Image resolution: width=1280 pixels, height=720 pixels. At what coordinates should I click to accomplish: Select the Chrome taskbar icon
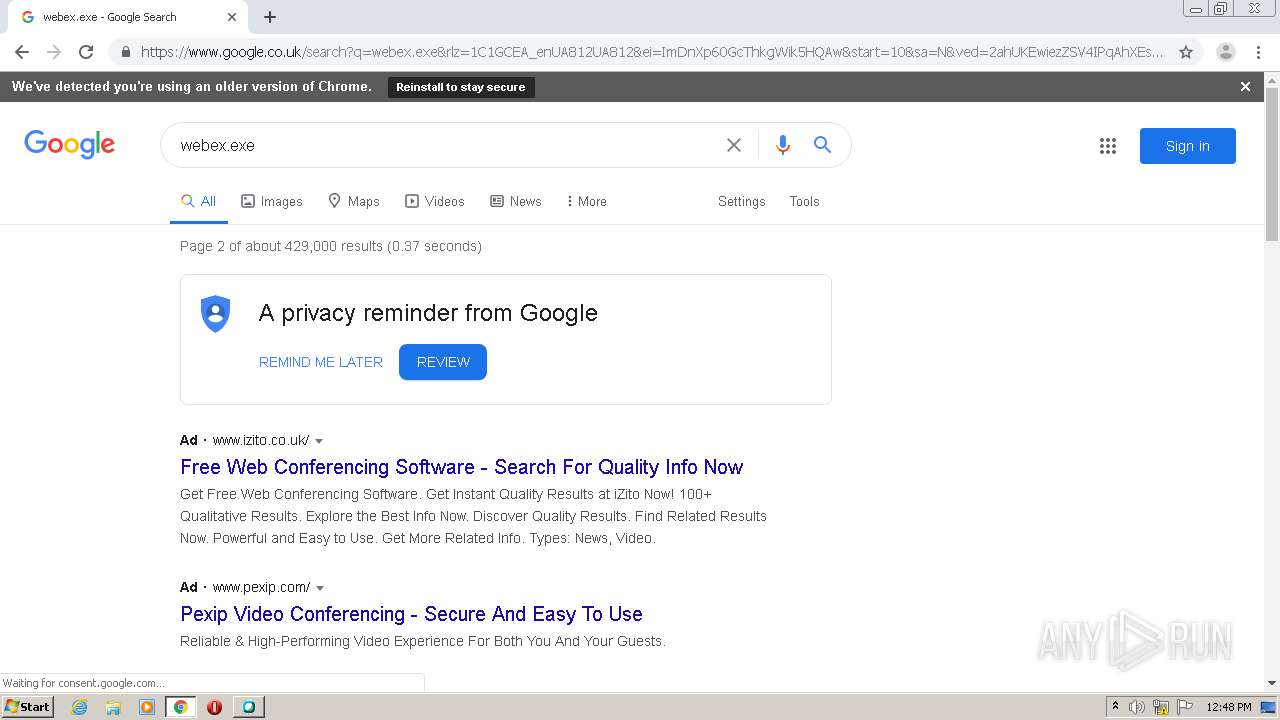click(180, 707)
